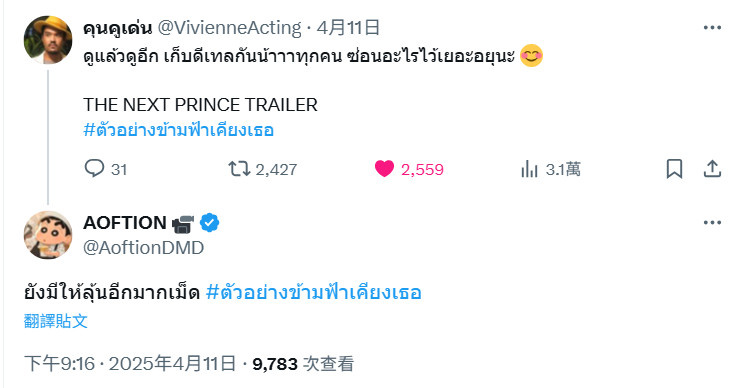Click the hashtag in AOFTION's reply
Image resolution: width=743 pixels, height=388 pixels.
point(314,292)
